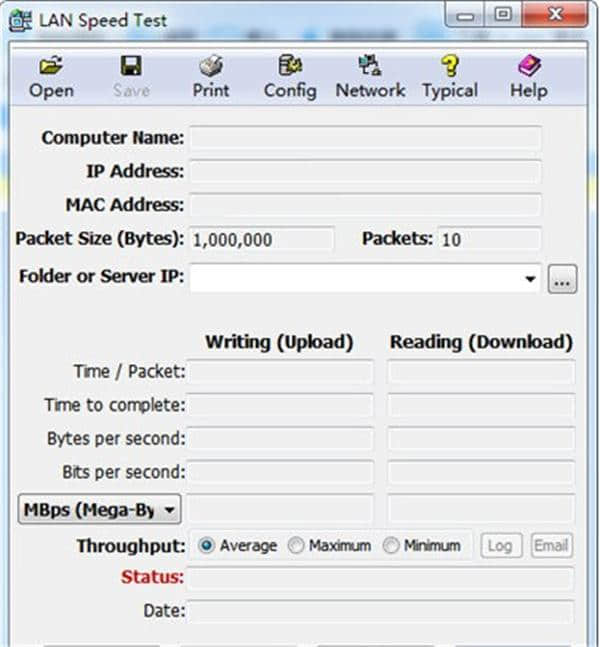This screenshot has height=647, width=600.
Task: Select the Average throughput radio button
Action: (x=207, y=546)
